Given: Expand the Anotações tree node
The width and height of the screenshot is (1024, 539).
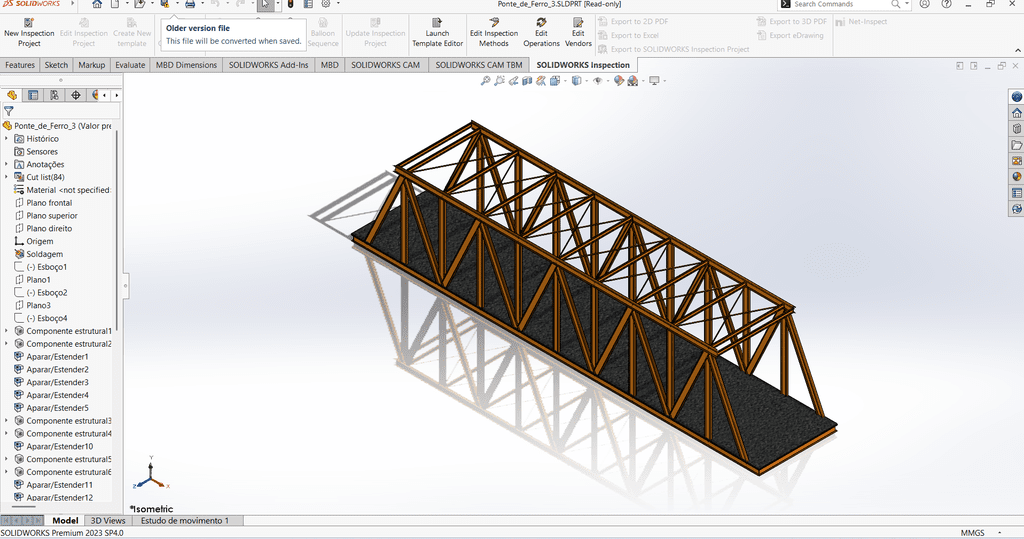Looking at the screenshot, I should point(6,164).
